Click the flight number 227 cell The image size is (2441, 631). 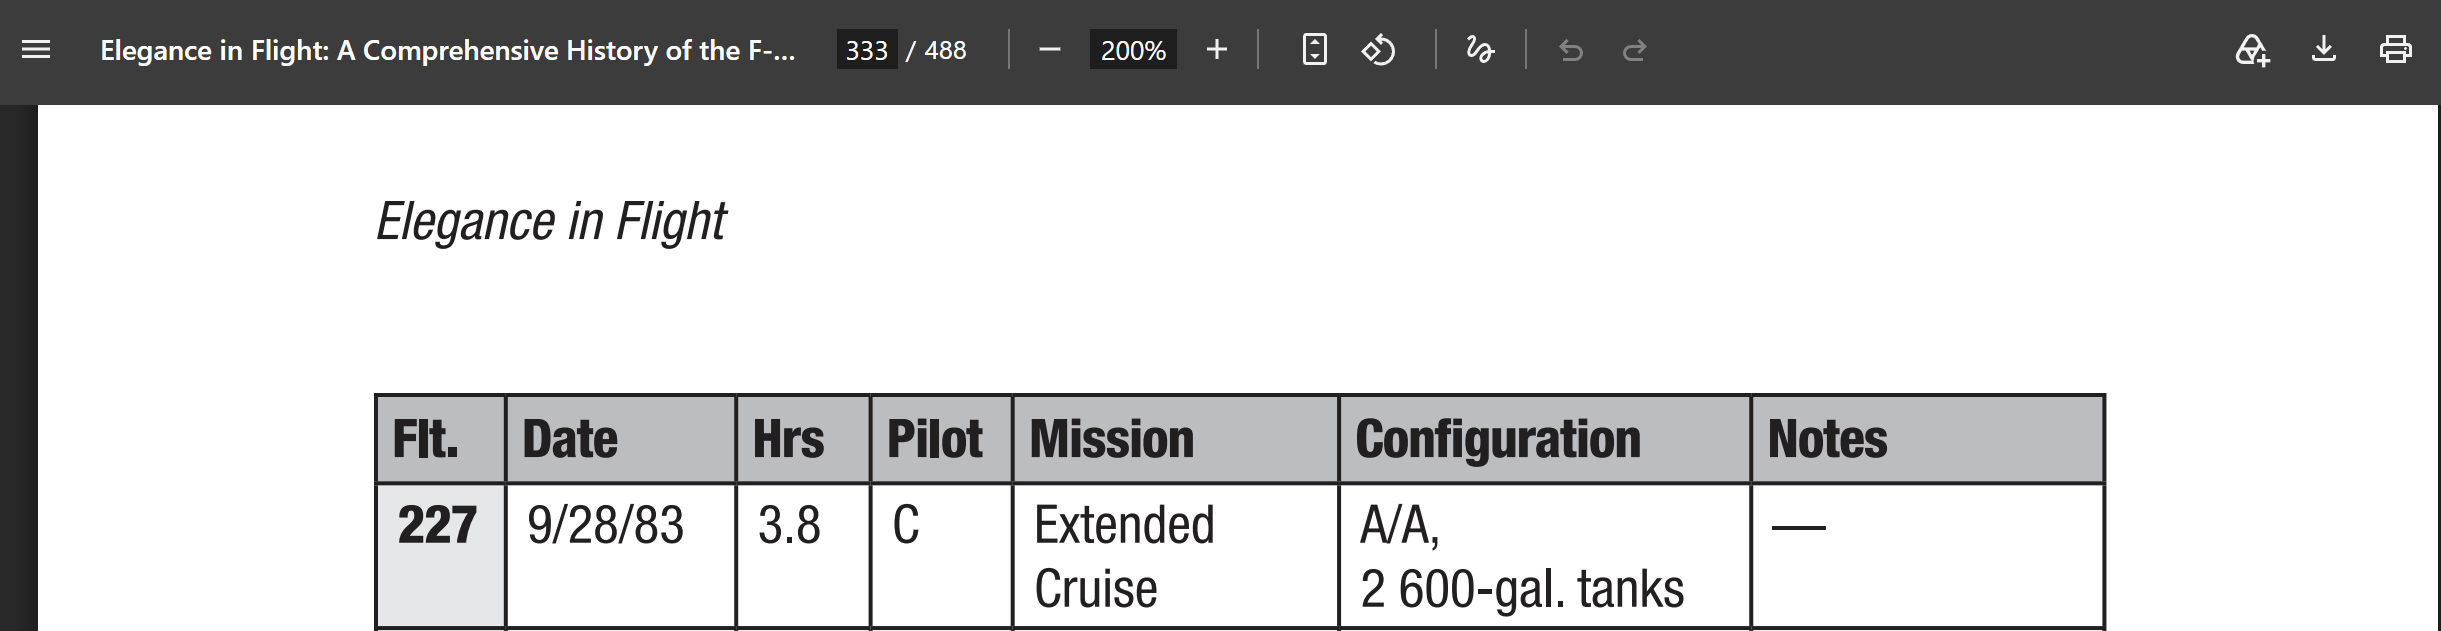440,556
